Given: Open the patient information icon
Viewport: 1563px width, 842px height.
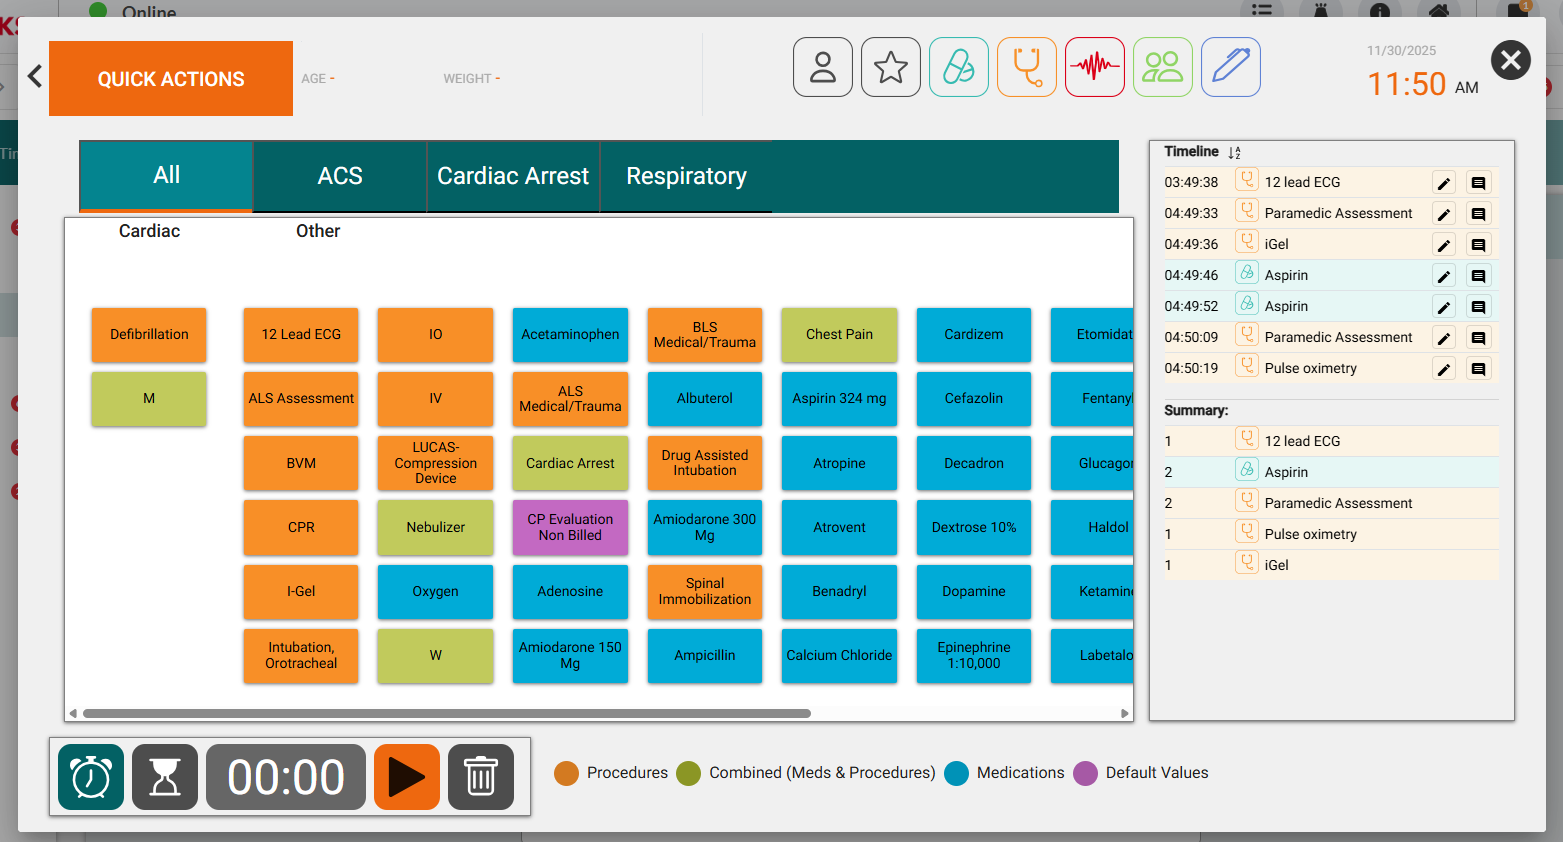Looking at the screenshot, I should (822, 66).
